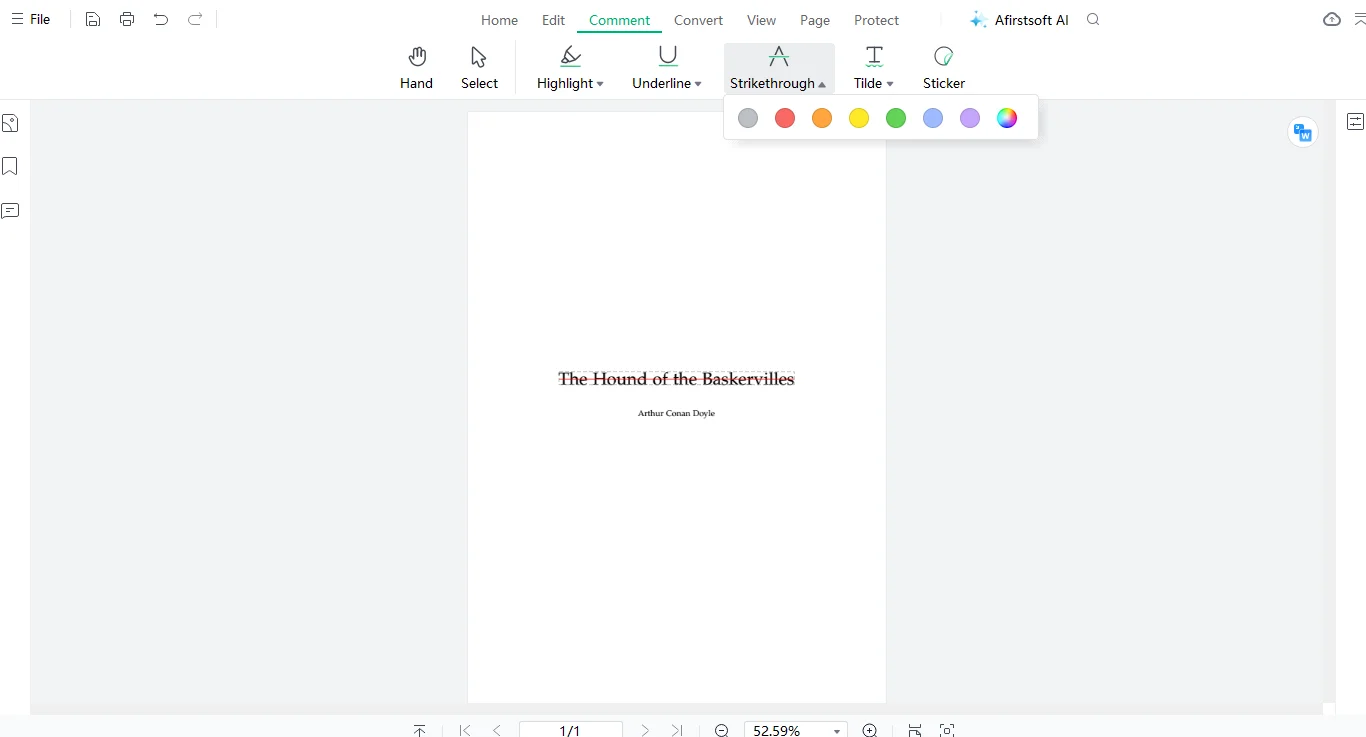
Task: Open the View tab
Action: [761, 20]
